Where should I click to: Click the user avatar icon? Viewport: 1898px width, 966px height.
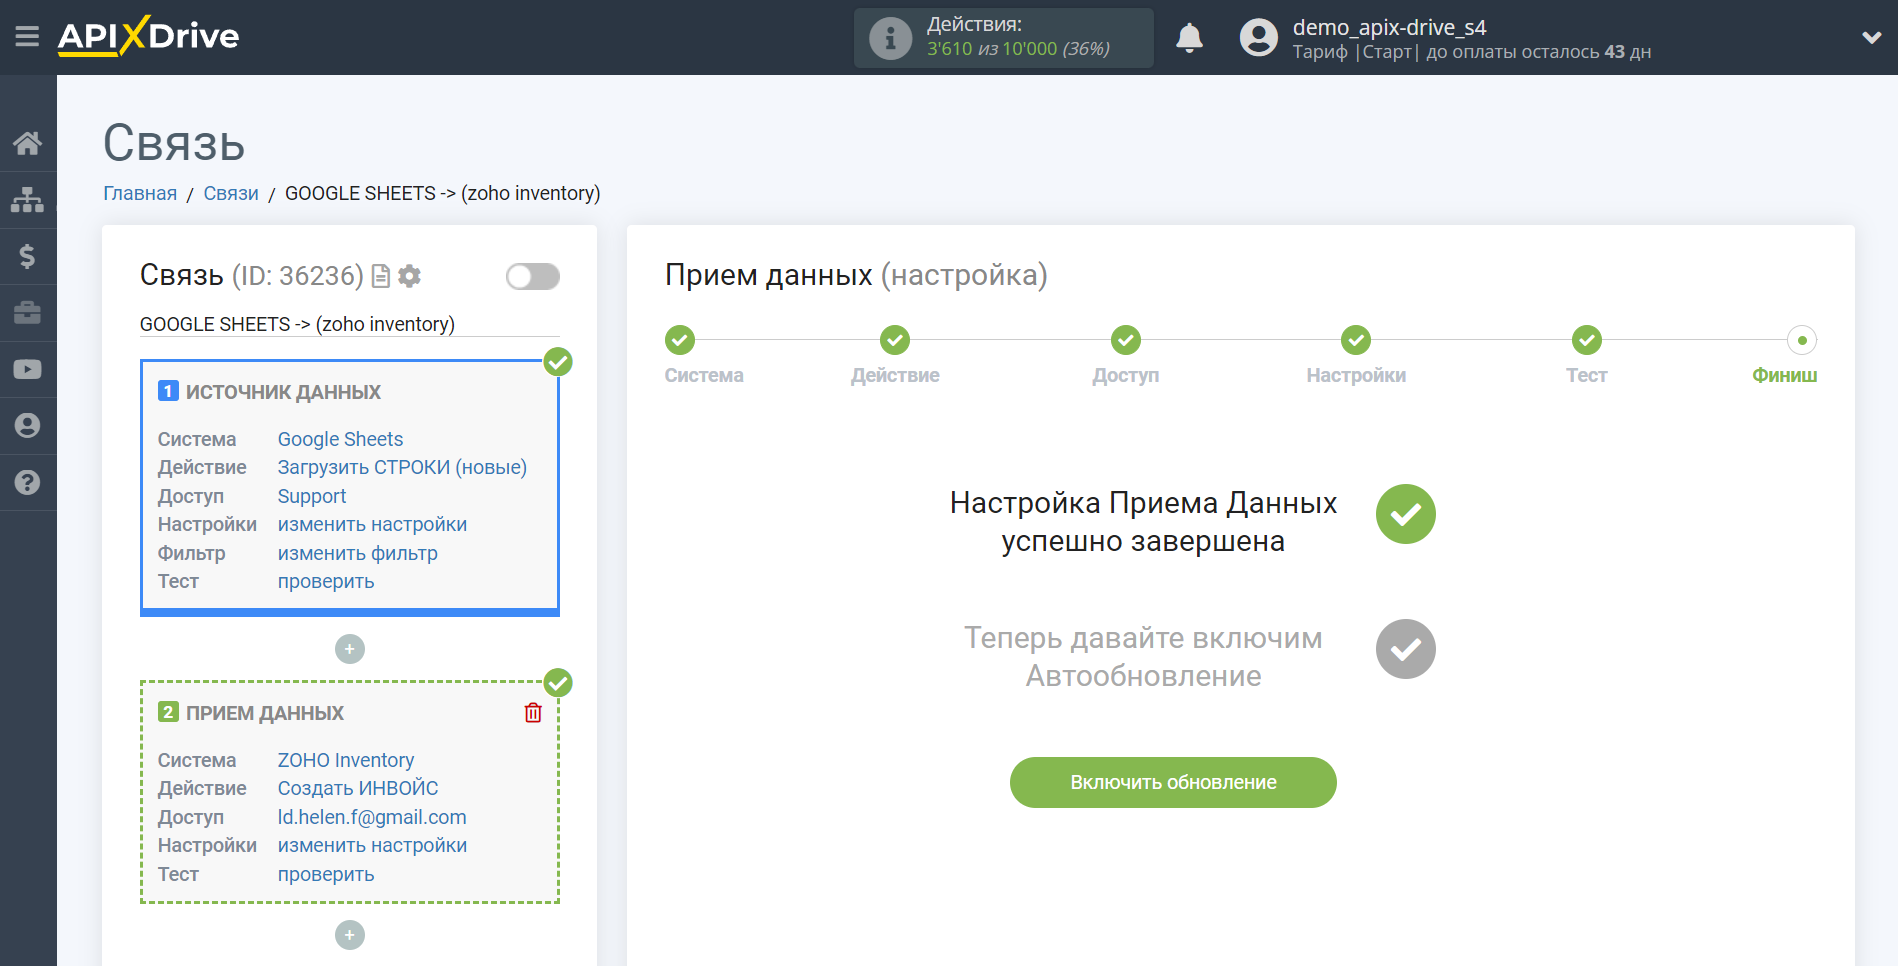pyautogui.click(x=1258, y=38)
